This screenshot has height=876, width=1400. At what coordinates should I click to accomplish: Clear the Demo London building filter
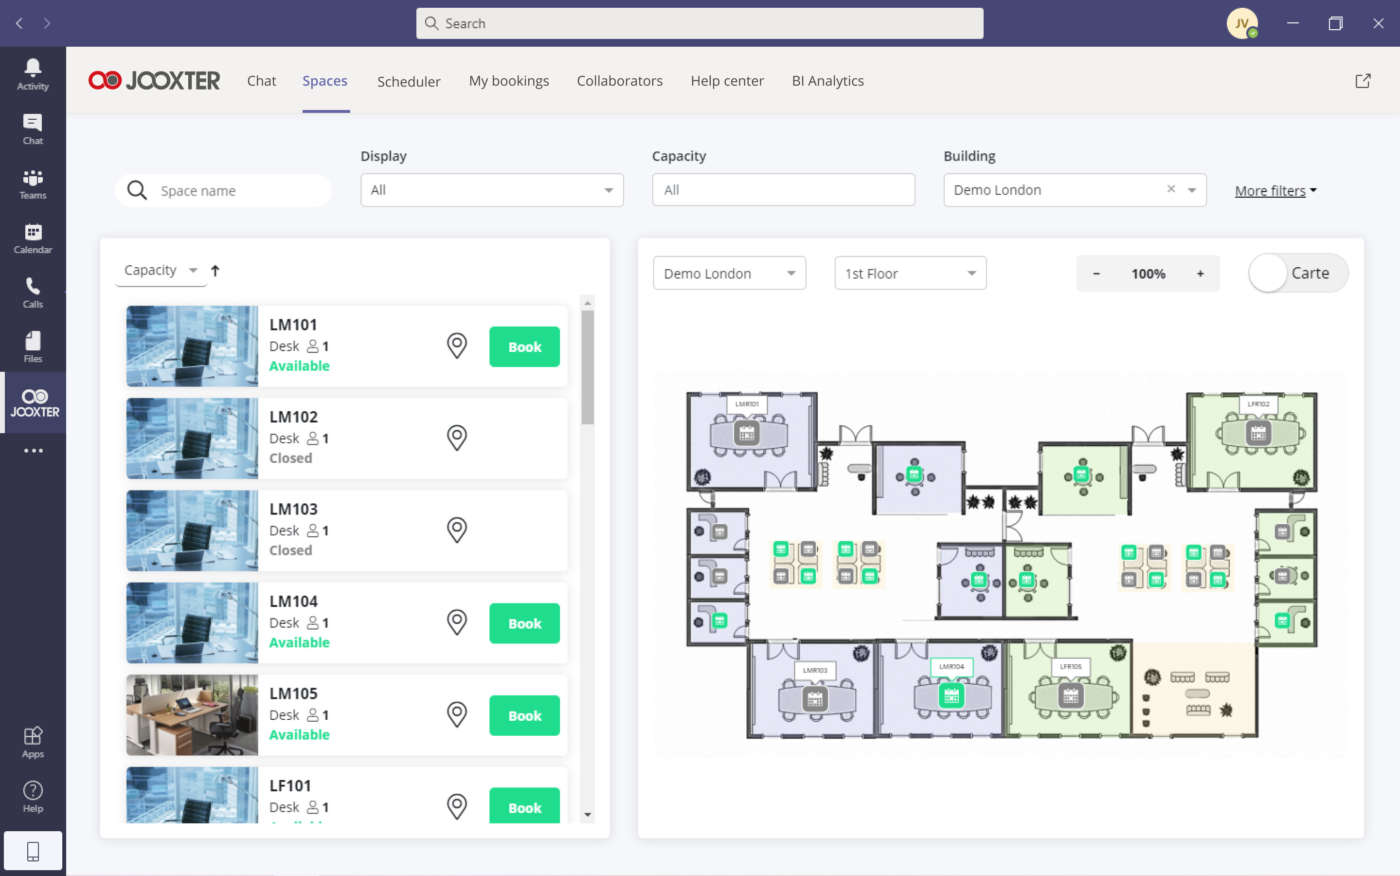click(1170, 189)
